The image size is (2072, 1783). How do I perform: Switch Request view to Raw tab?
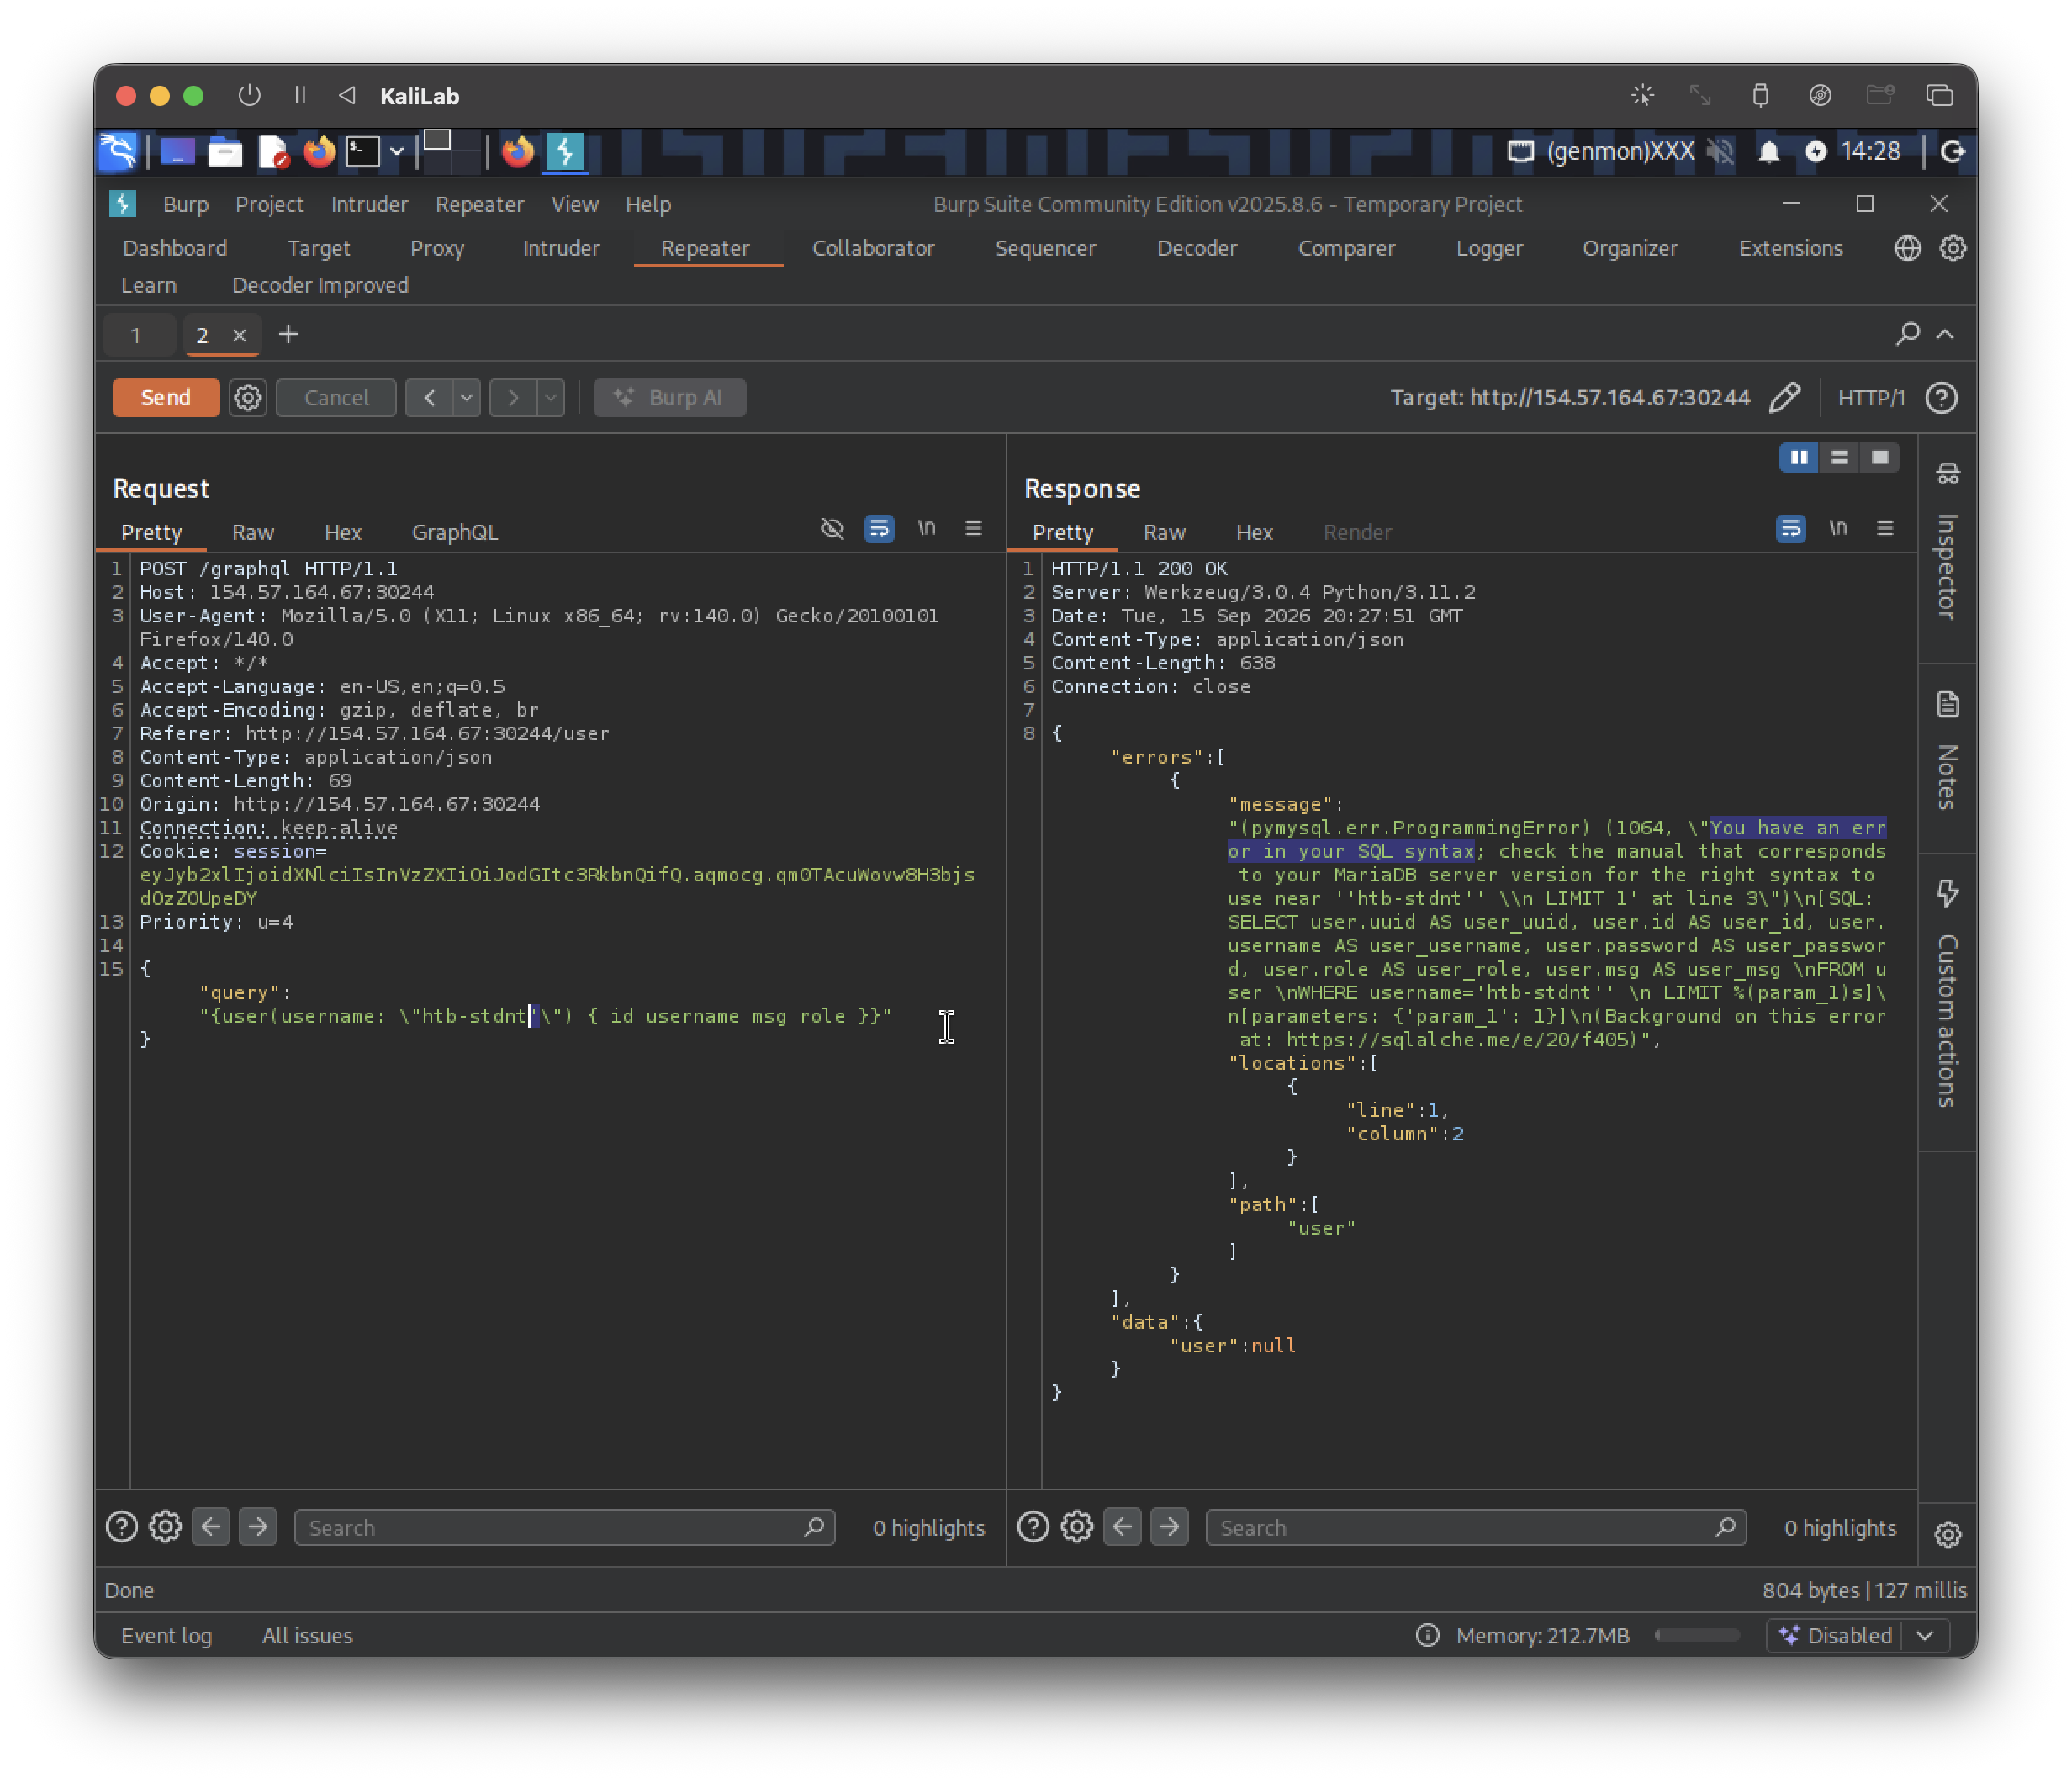[253, 532]
